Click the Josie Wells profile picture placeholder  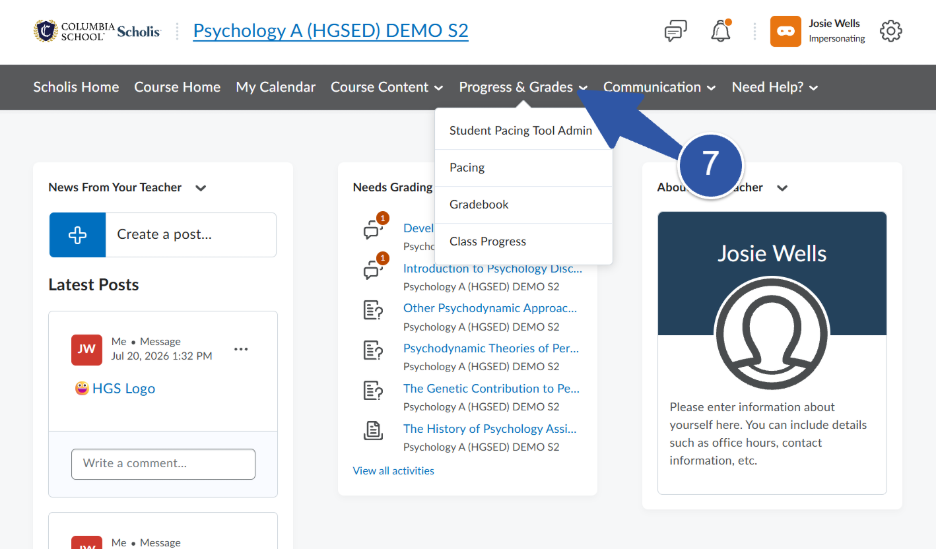pyautogui.click(x=772, y=333)
